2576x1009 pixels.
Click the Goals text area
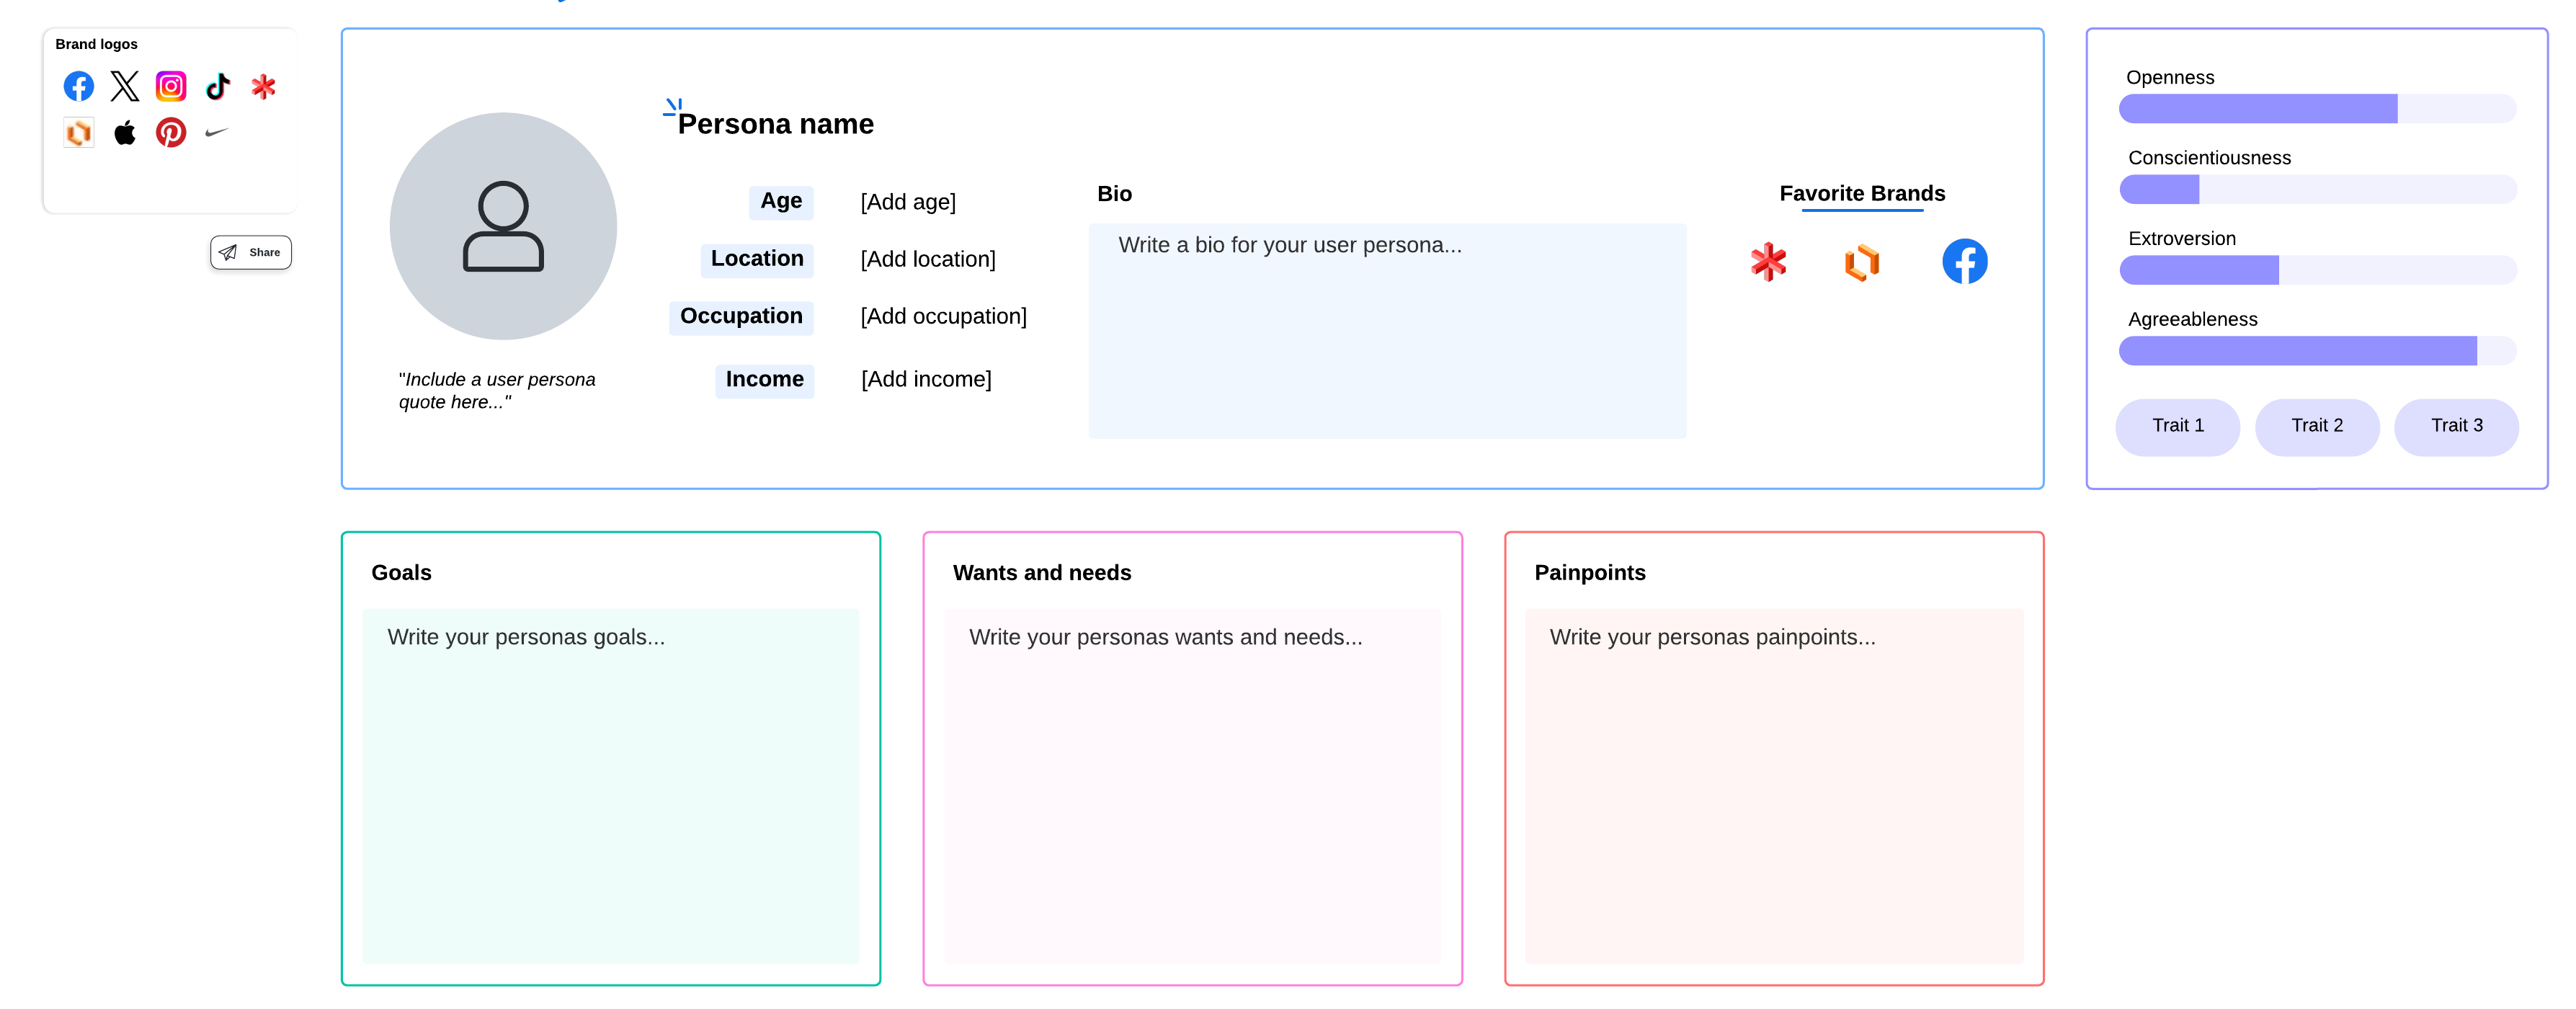pyautogui.click(x=610, y=785)
